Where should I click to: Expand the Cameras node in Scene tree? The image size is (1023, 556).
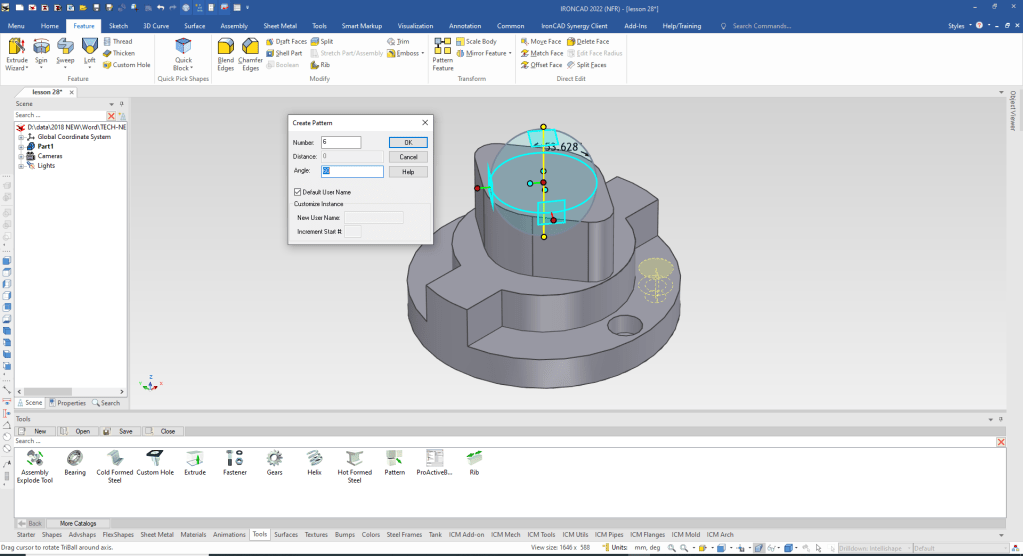tap(20, 156)
